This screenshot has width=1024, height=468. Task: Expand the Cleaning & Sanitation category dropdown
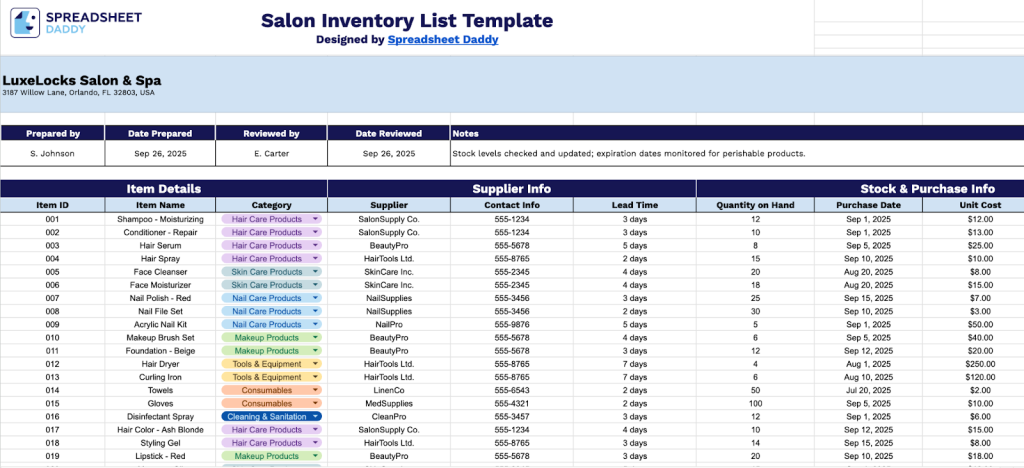point(316,417)
